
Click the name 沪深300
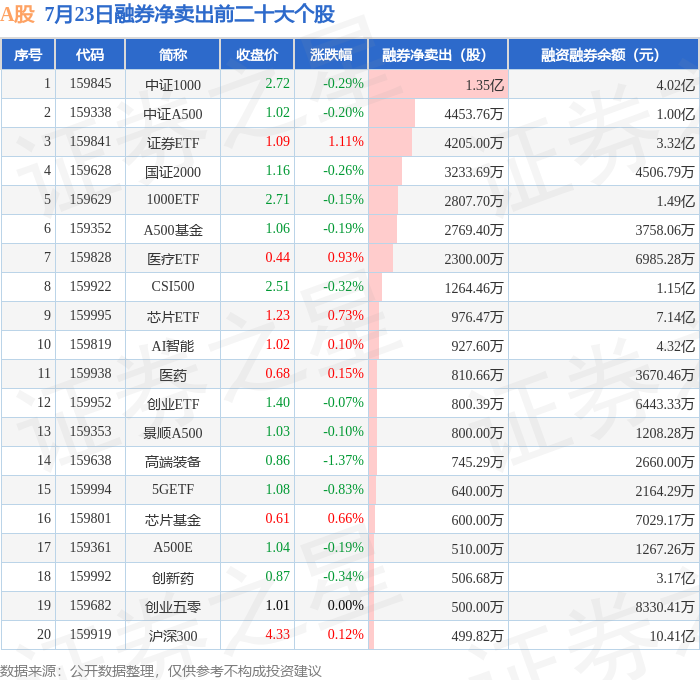[x=173, y=636]
